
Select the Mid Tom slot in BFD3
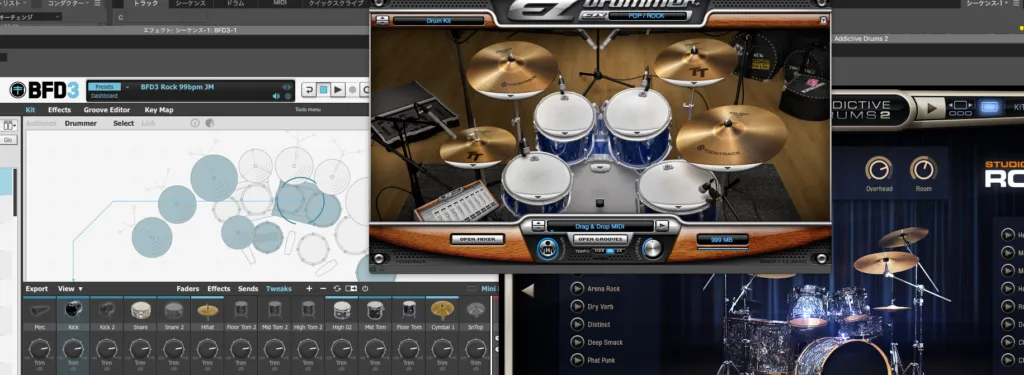coord(376,314)
